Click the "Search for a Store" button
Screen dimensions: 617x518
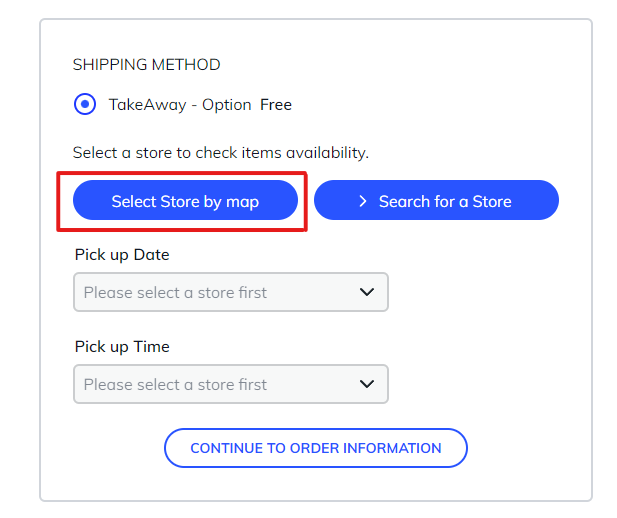[436, 201]
